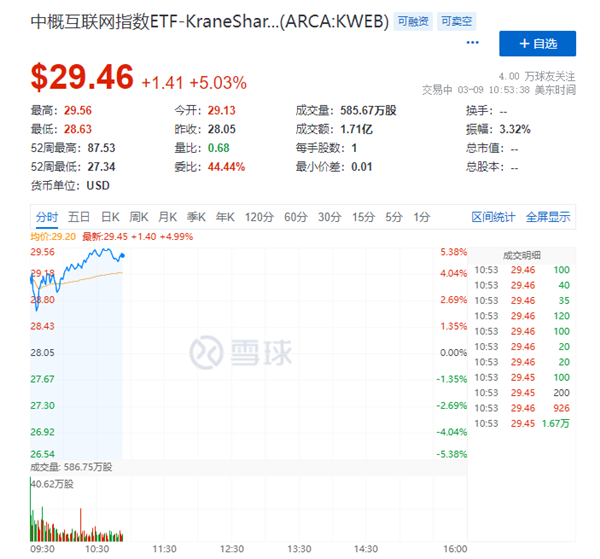This screenshot has width=600, height=559.
Task: Select the 年K chart tab
Action: click(225, 217)
